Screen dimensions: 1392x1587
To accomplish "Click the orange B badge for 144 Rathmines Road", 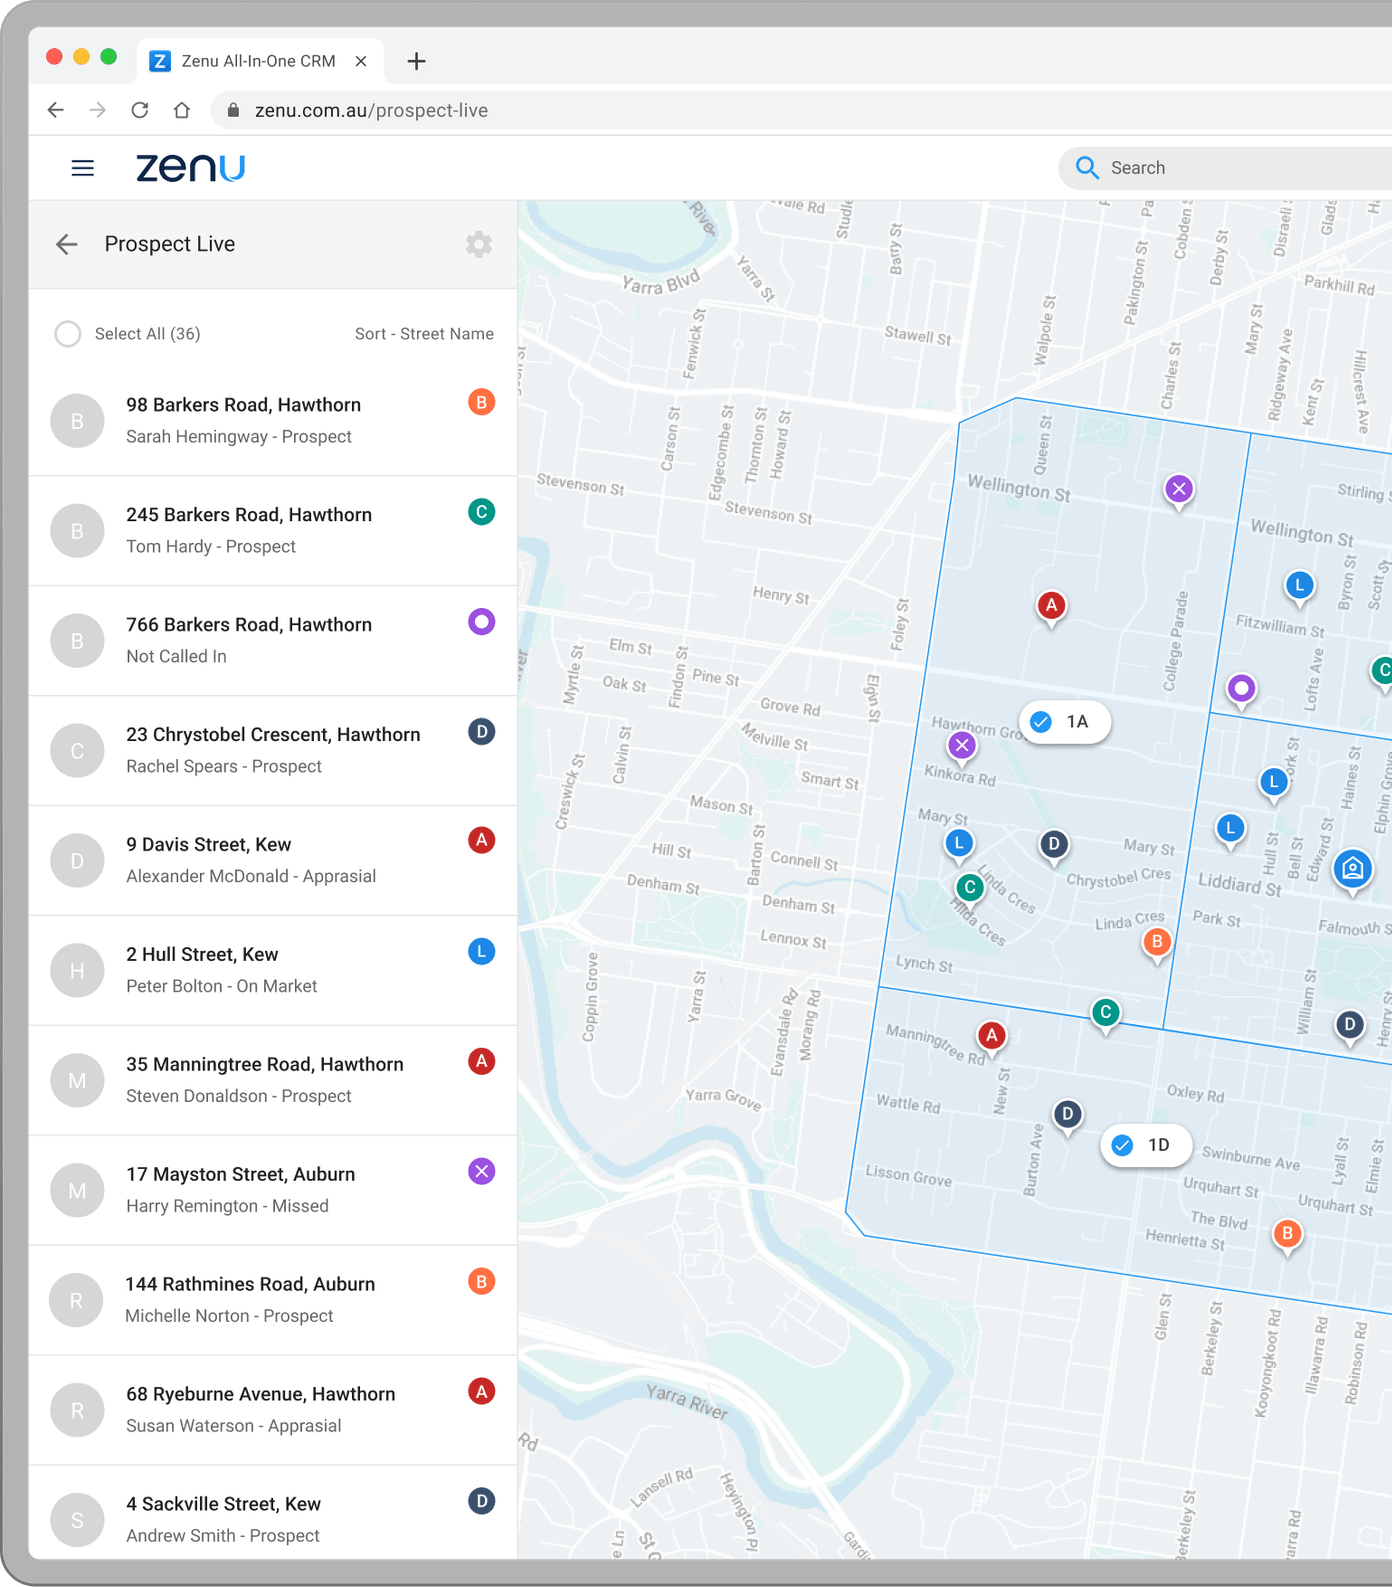I will pyautogui.click(x=482, y=1281).
